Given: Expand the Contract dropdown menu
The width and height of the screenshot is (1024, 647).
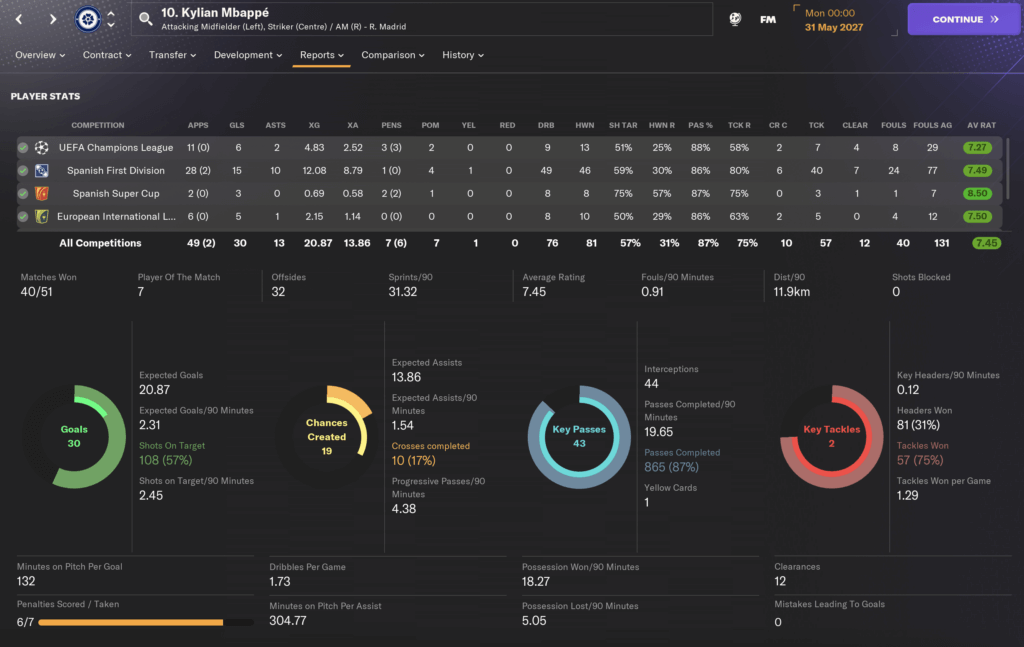Looking at the screenshot, I should [107, 55].
